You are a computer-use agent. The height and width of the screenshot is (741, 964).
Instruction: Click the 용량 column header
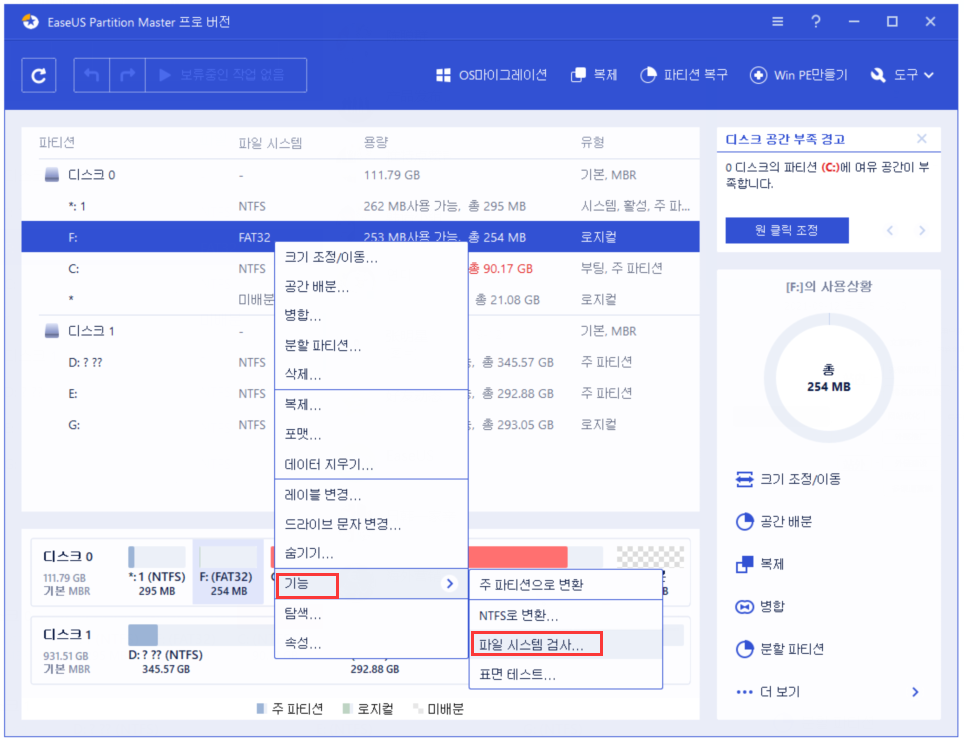point(376,143)
